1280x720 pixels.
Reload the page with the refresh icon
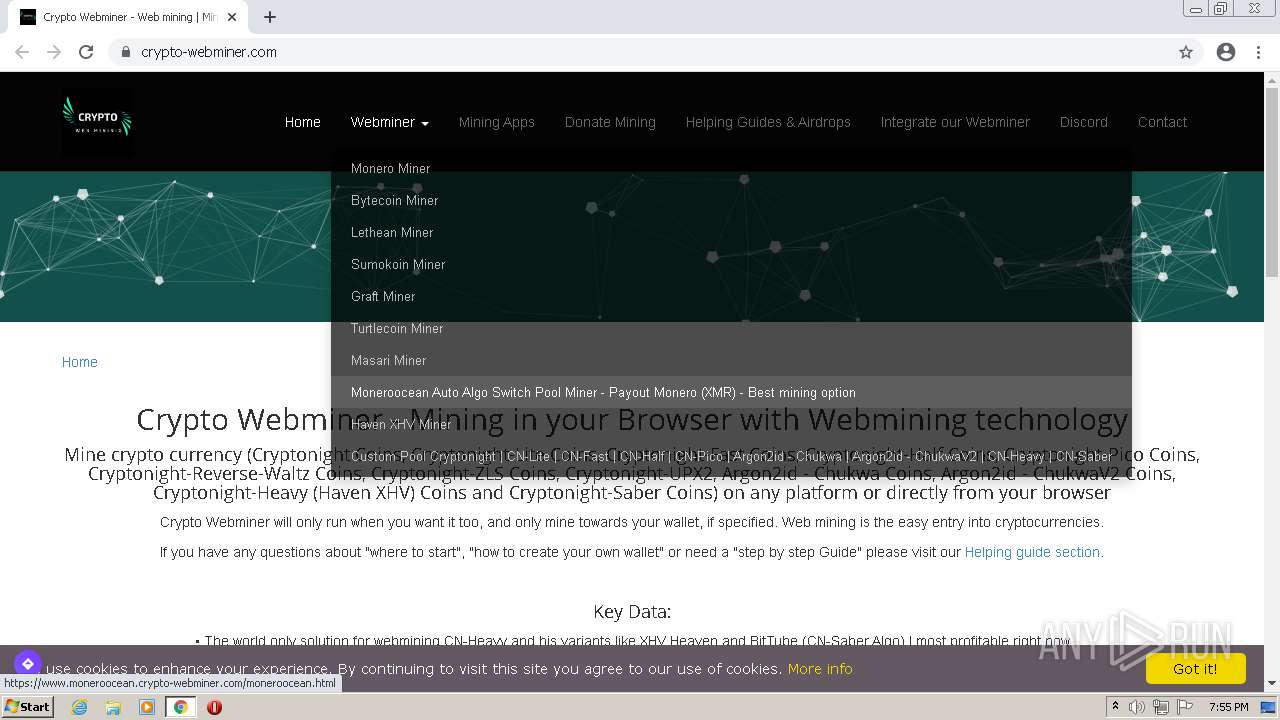point(86,52)
